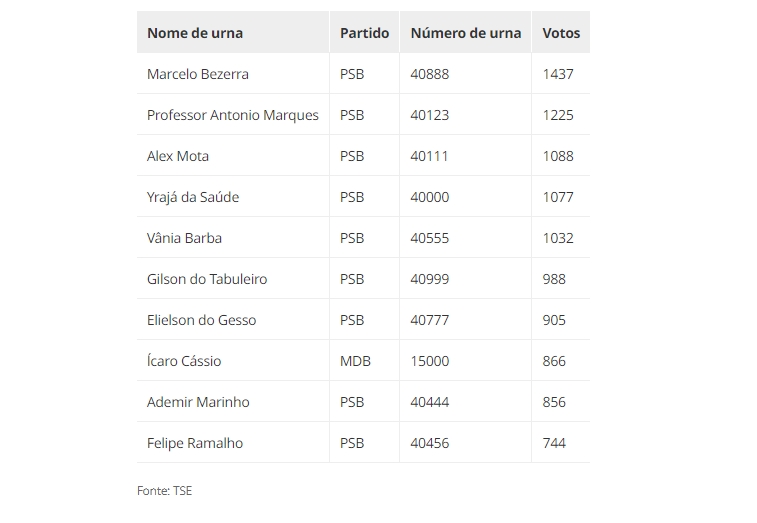Click the 'Votos' column header

tap(561, 32)
